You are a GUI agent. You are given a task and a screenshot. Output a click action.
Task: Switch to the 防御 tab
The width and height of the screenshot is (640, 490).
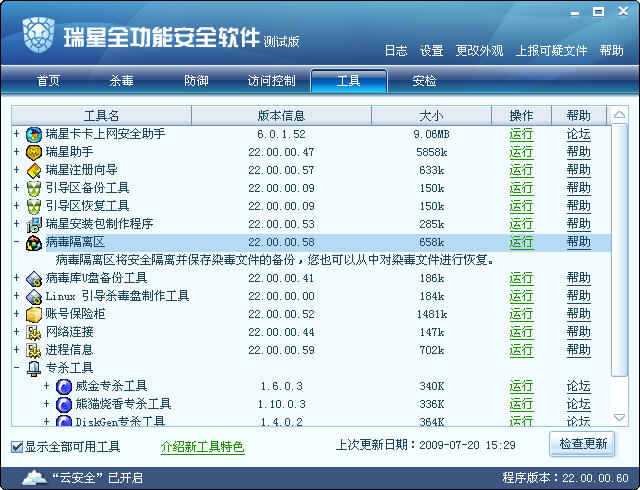coord(196,81)
